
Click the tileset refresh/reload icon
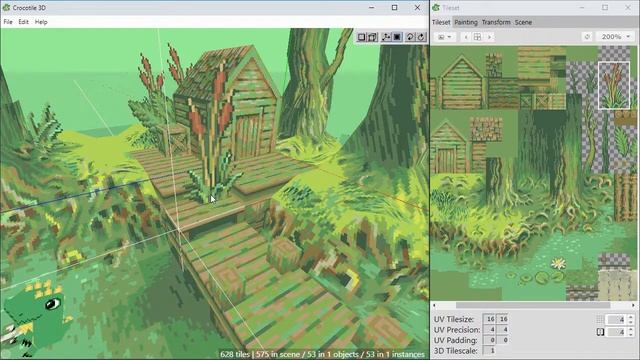tap(587, 37)
